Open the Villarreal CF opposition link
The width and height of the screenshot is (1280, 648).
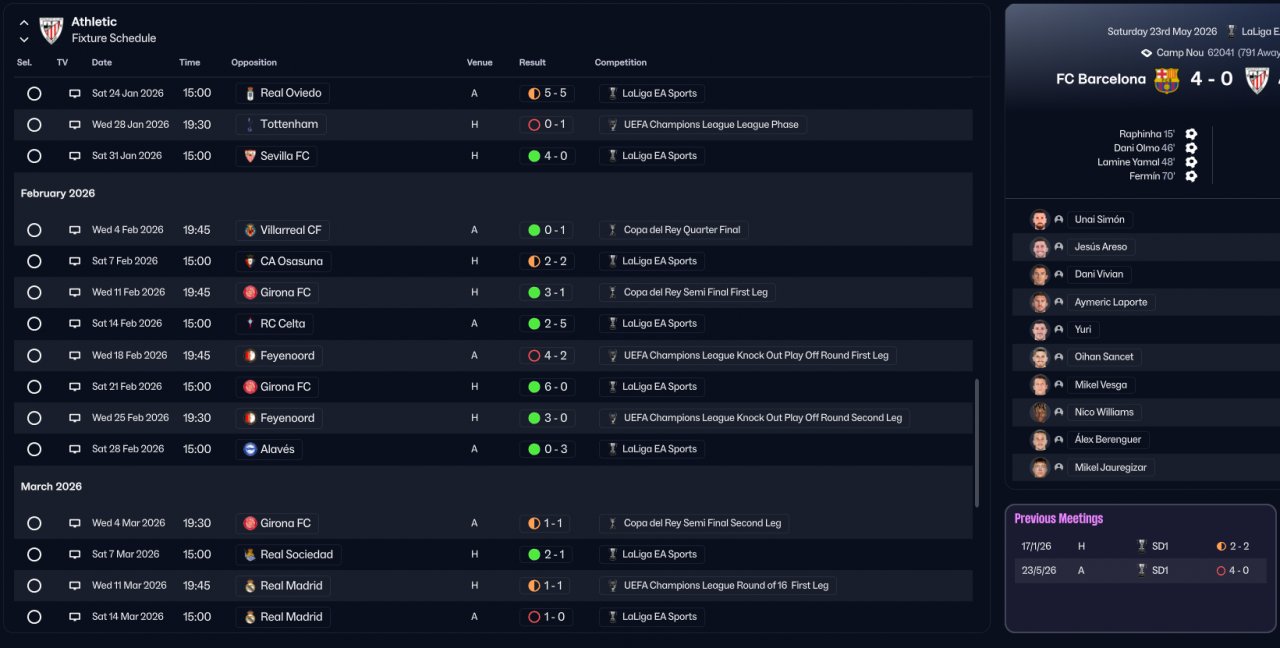tap(290, 230)
